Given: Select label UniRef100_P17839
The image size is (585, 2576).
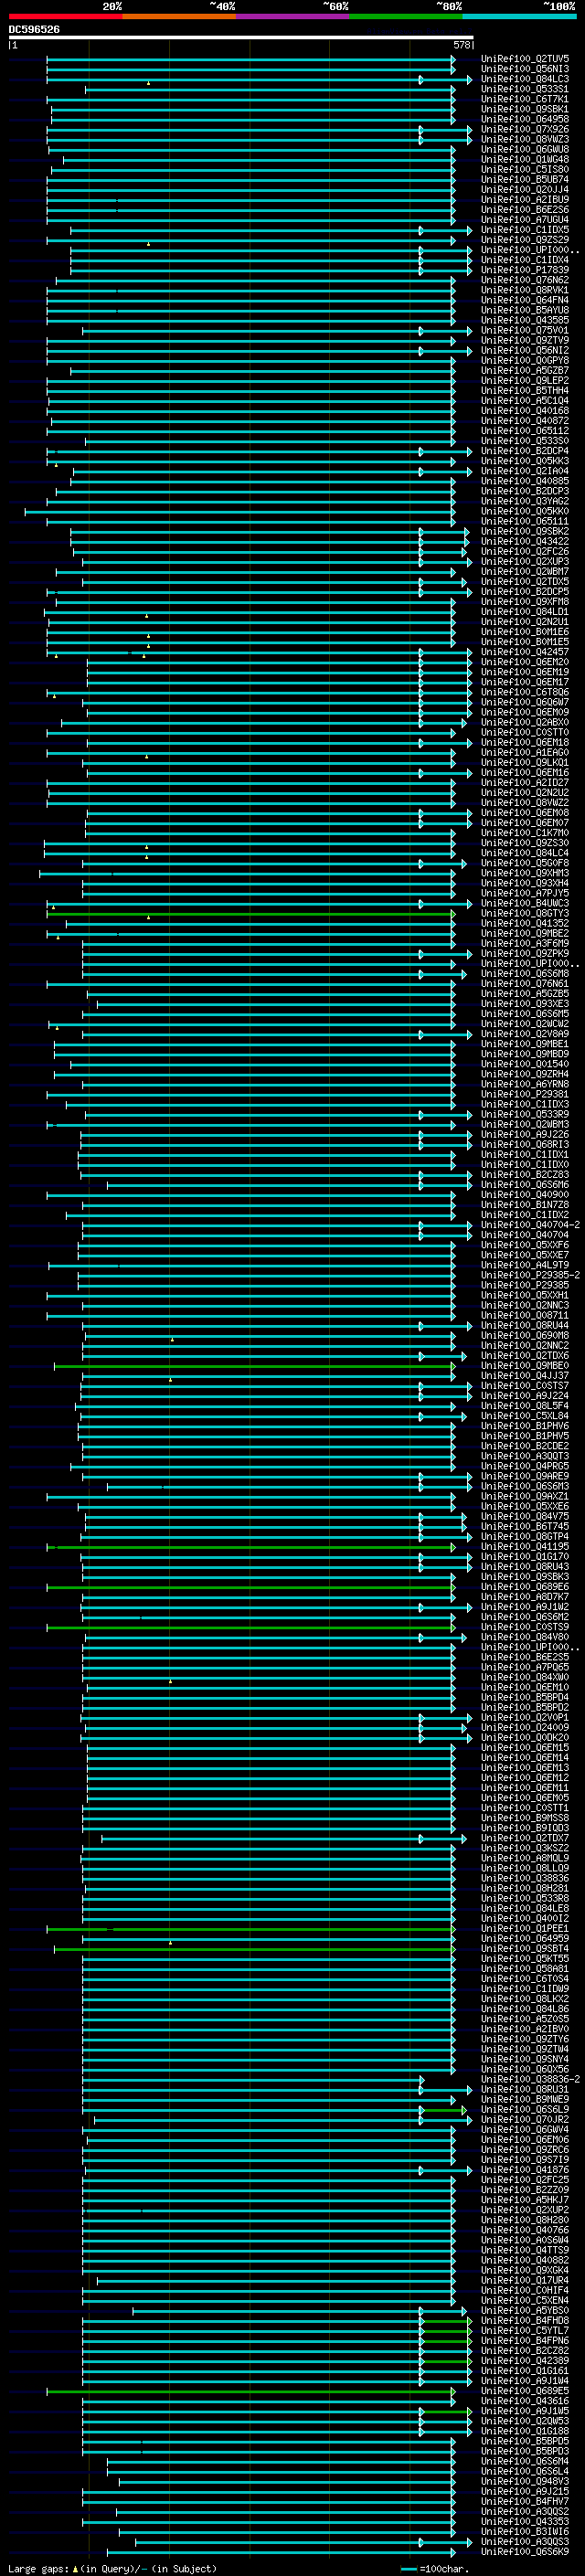Looking at the screenshot, I should tap(525, 270).
